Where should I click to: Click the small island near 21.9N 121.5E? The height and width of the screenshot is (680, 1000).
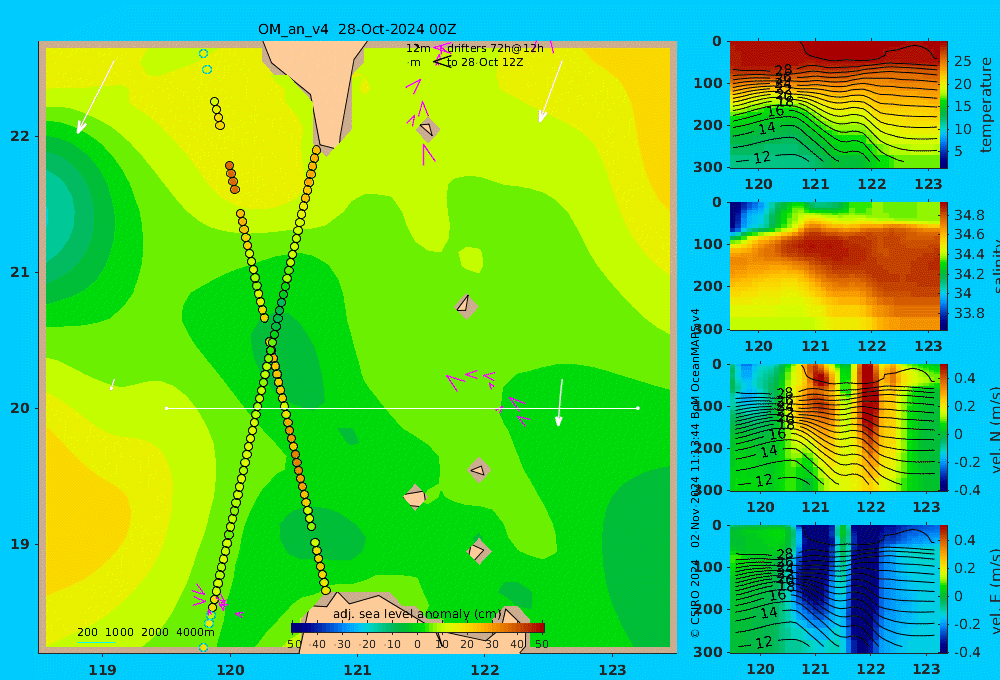point(428,129)
